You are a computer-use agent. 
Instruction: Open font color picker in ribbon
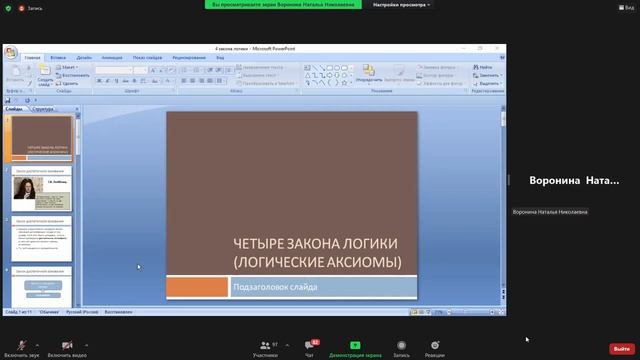[x=168, y=81]
